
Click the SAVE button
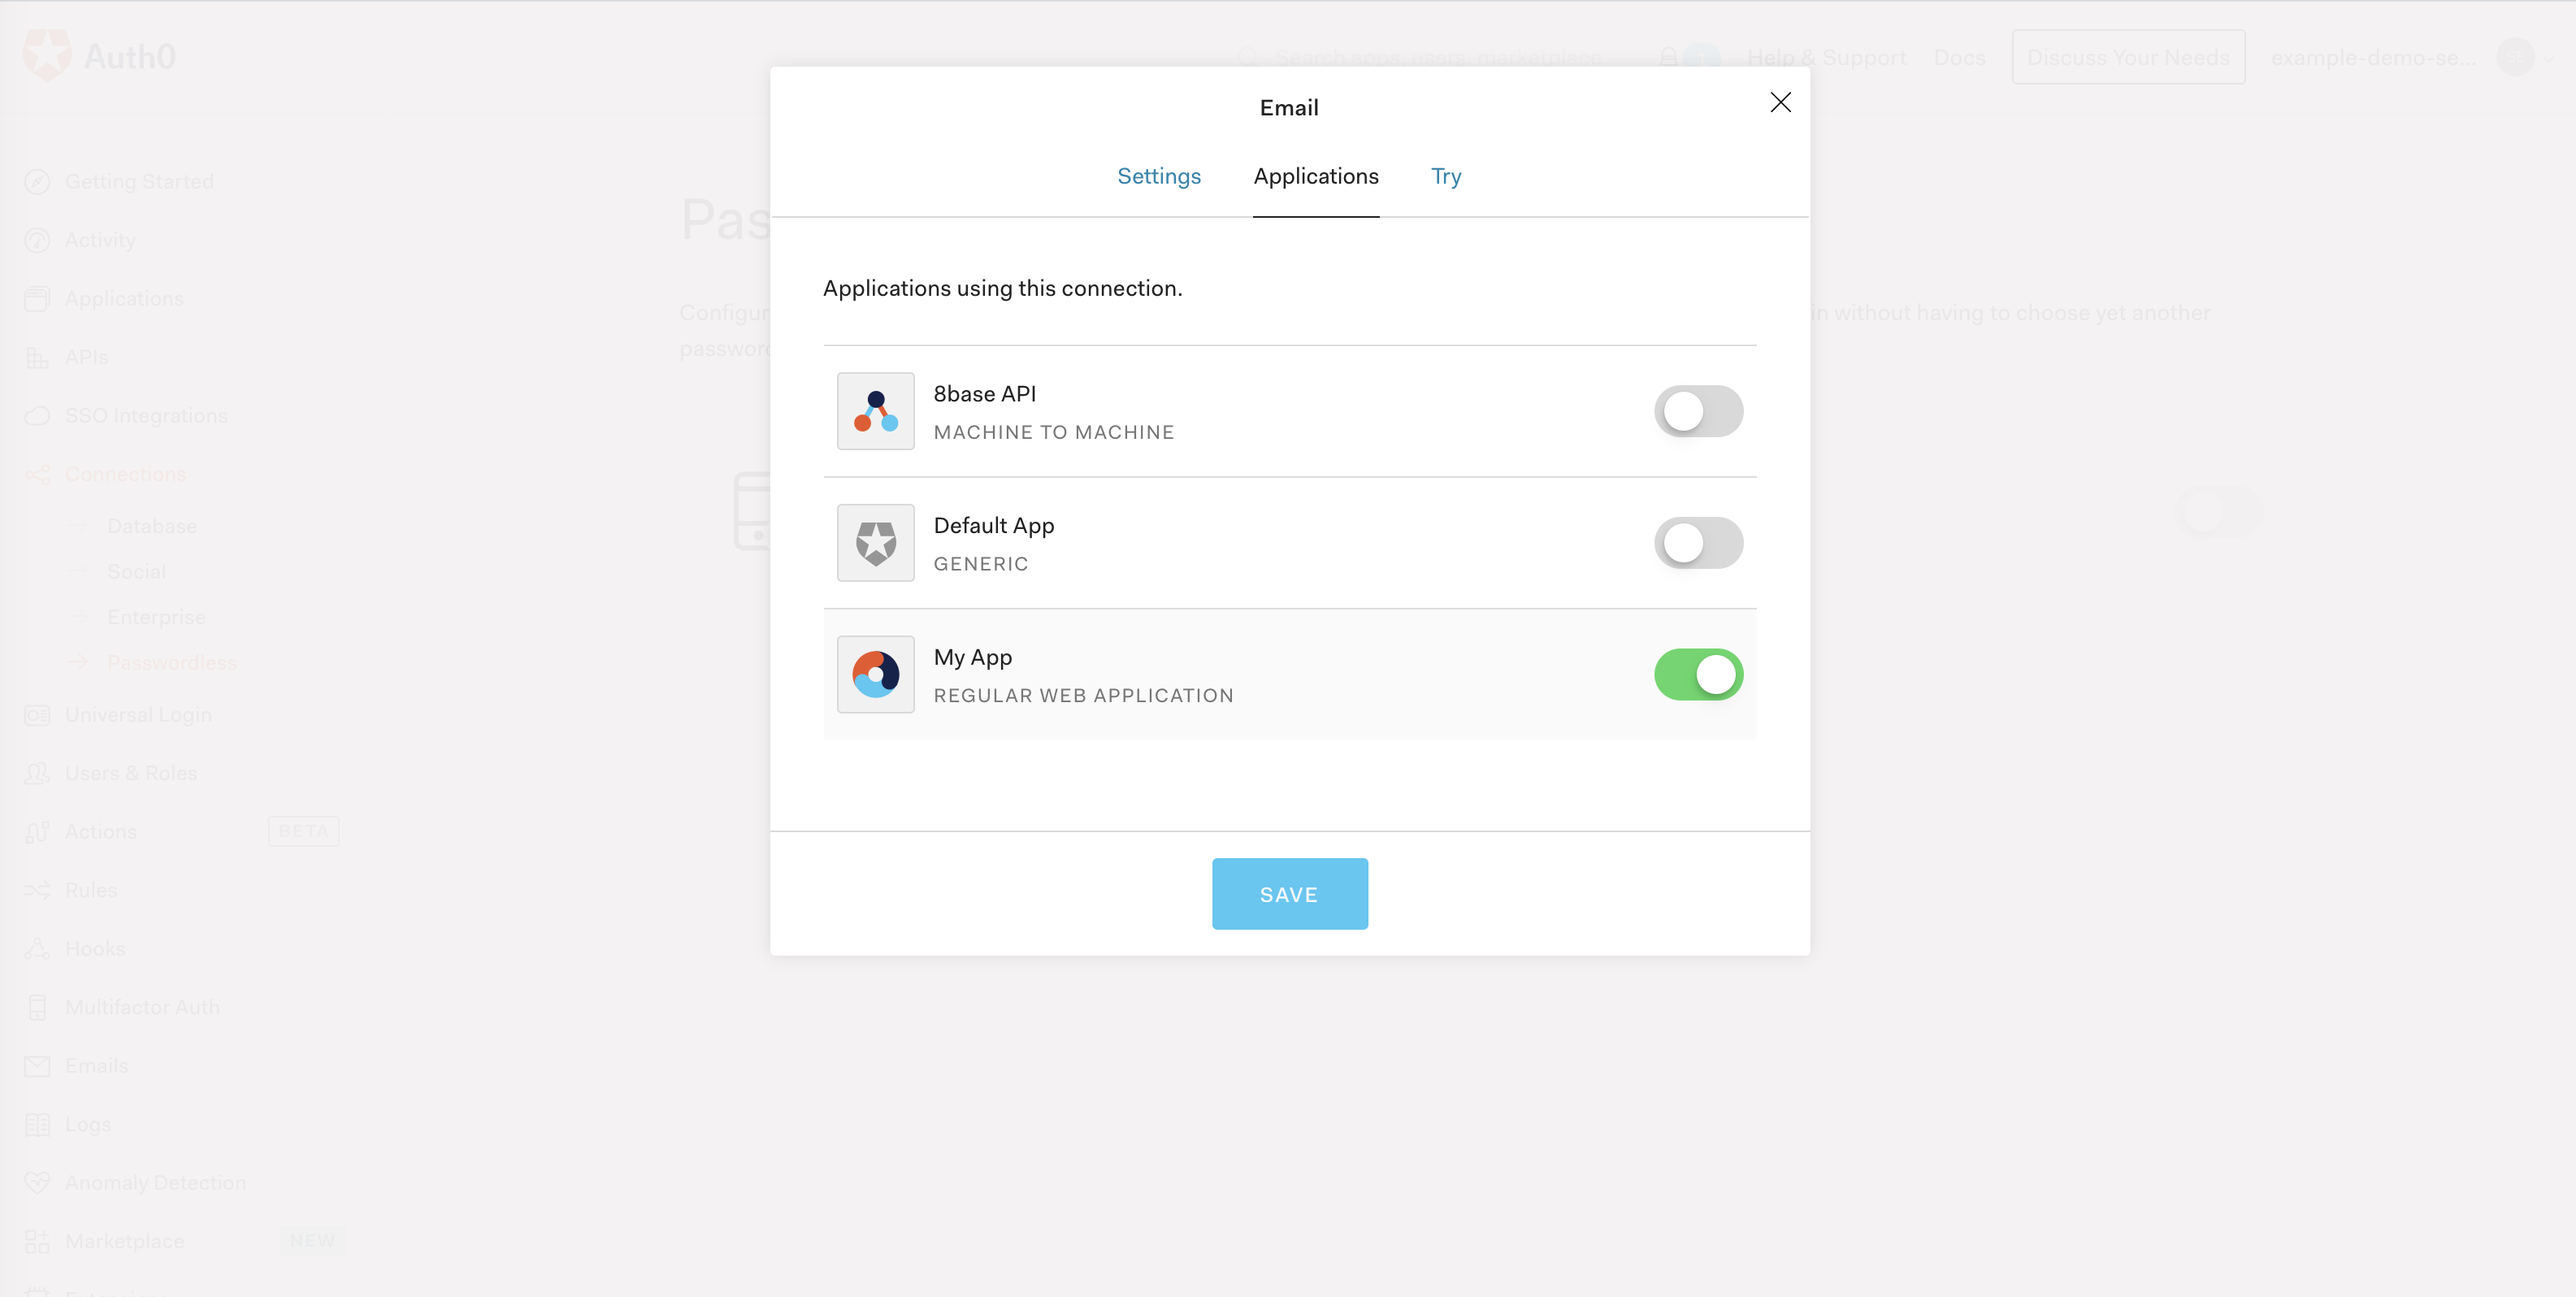[1290, 893]
